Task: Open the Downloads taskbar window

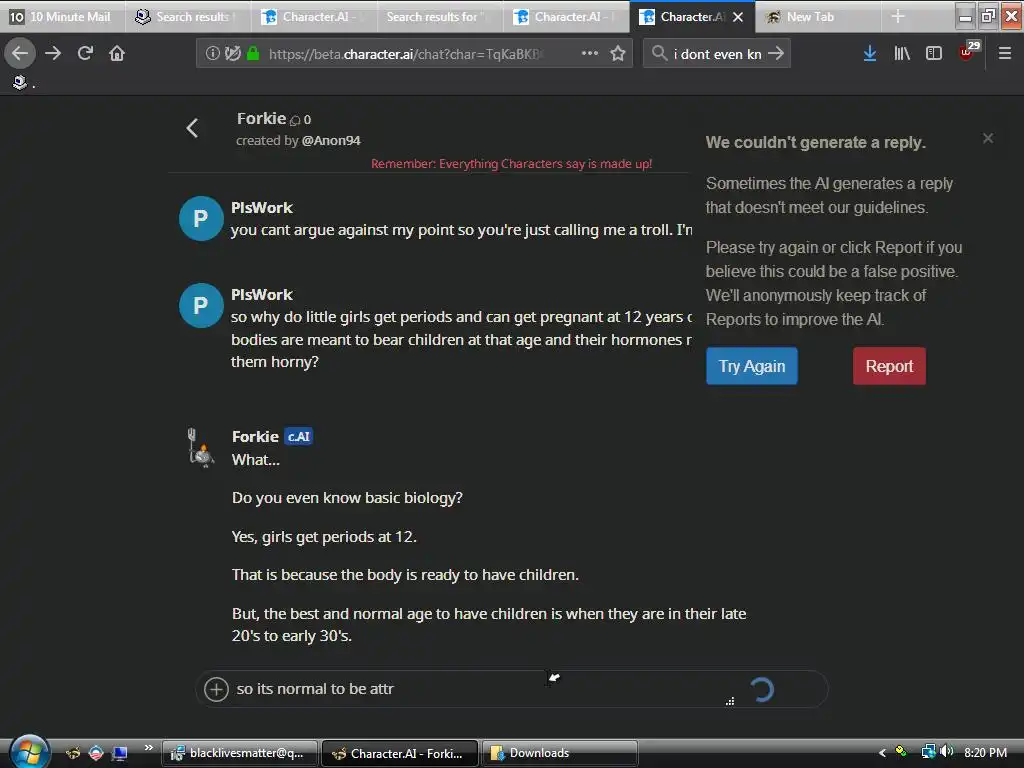Action: pyautogui.click(x=559, y=753)
